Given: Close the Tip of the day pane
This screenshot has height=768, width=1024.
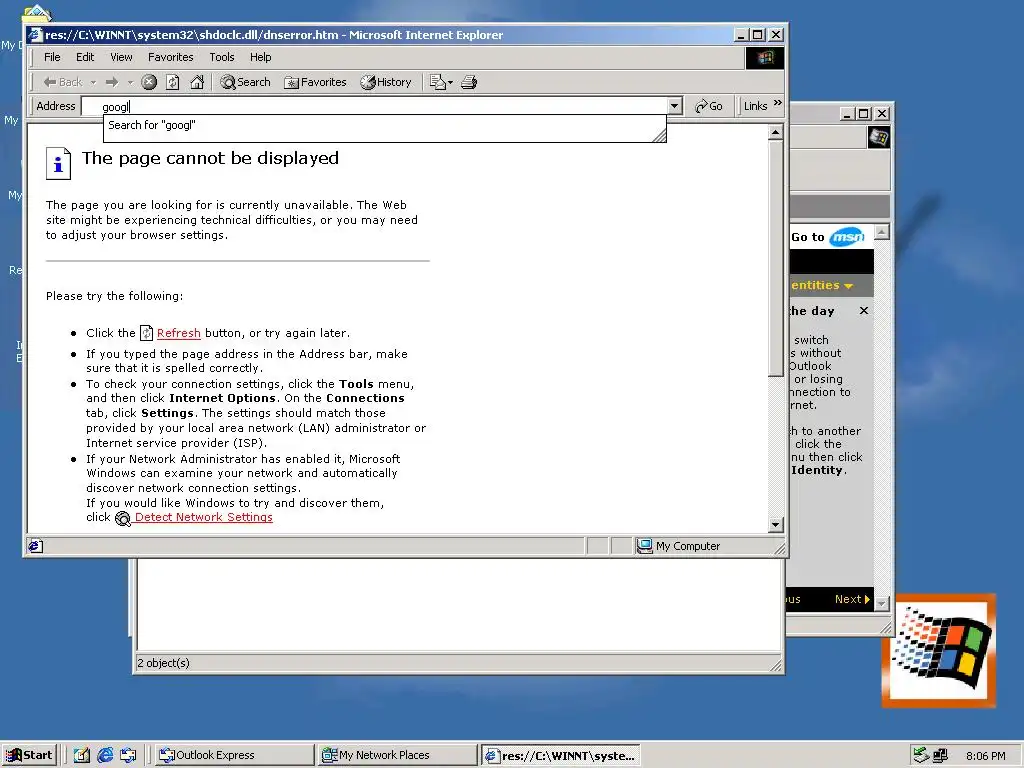Looking at the screenshot, I should (x=864, y=311).
